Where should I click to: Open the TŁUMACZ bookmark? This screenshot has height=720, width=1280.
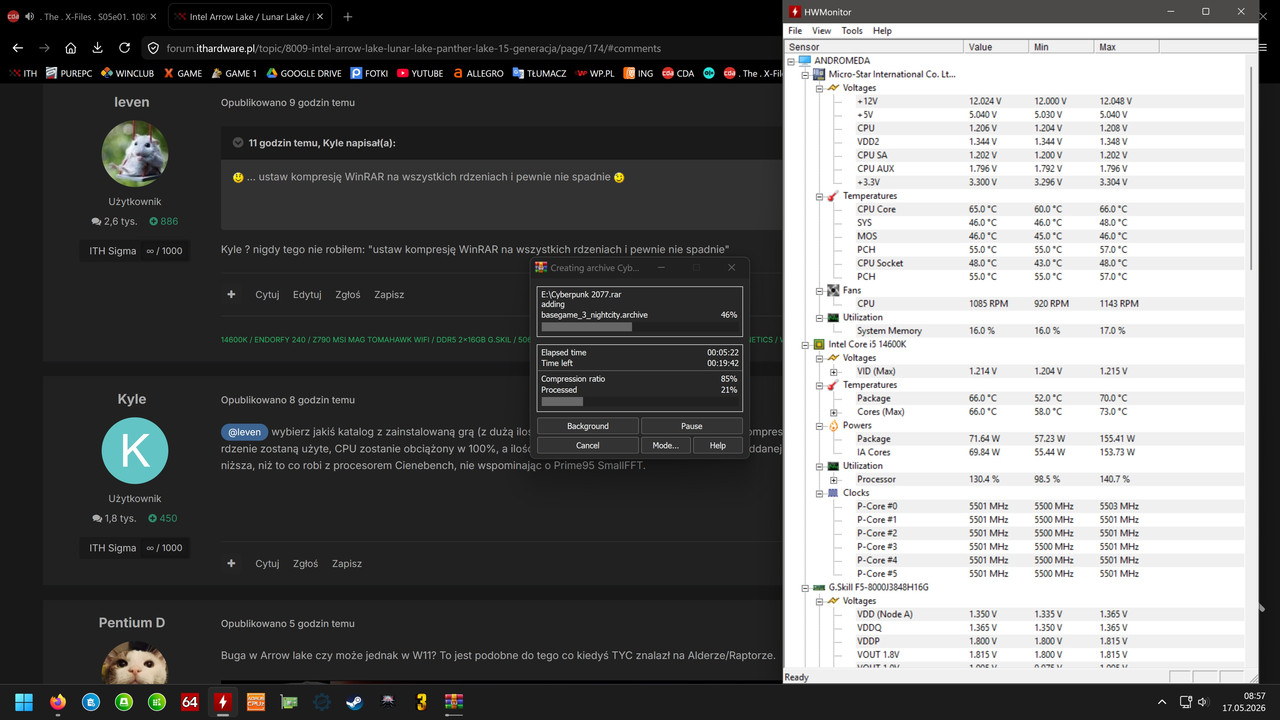pyautogui.click(x=539, y=73)
